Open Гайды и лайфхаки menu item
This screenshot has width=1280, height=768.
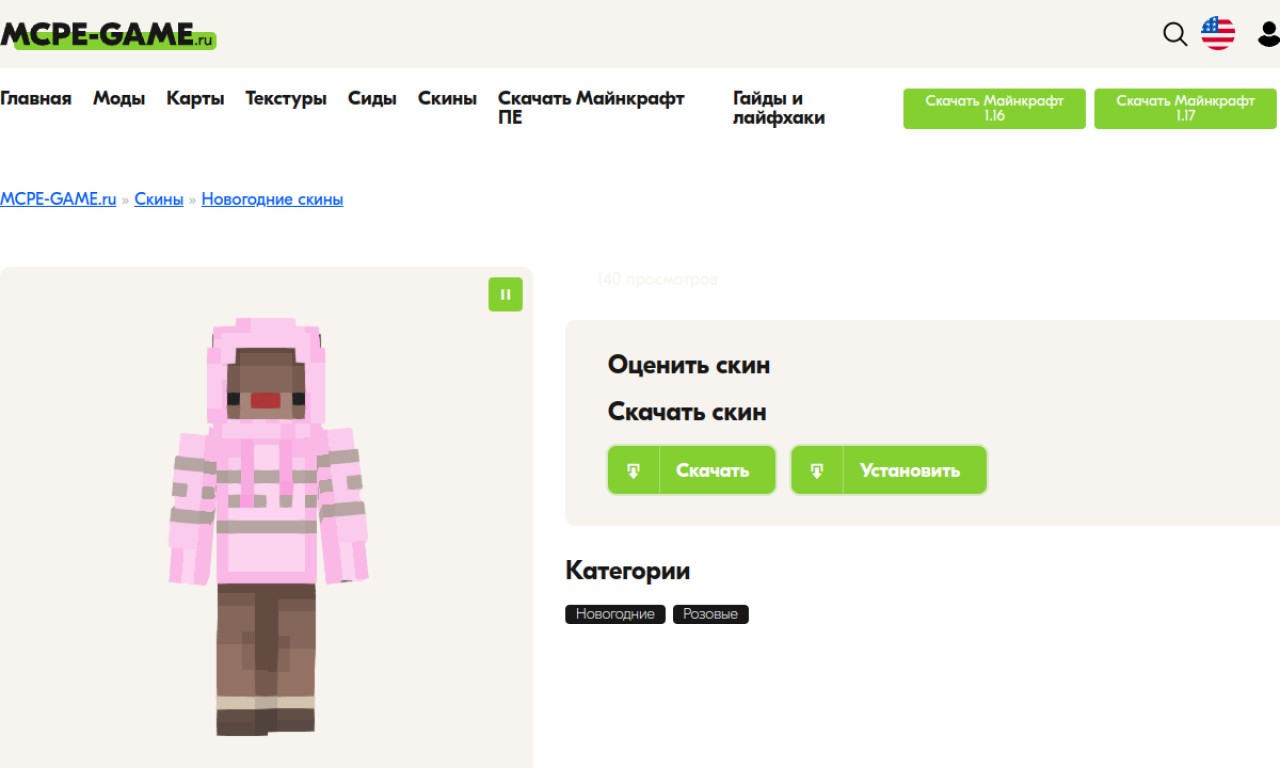779,107
